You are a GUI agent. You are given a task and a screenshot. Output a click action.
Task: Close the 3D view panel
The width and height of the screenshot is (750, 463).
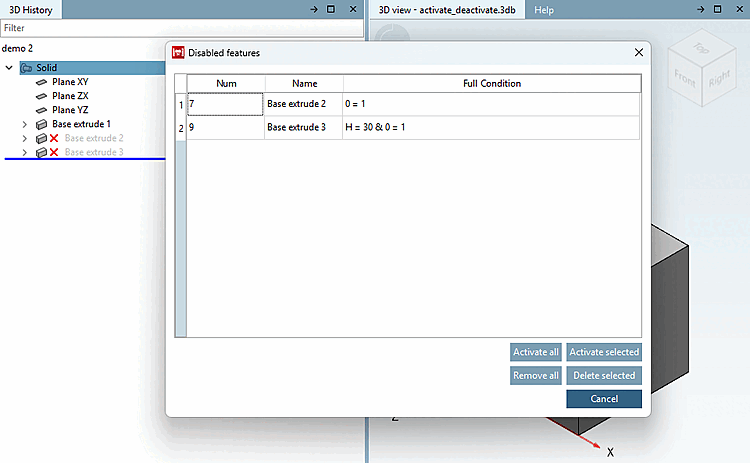pyautogui.click(x=739, y=9)
